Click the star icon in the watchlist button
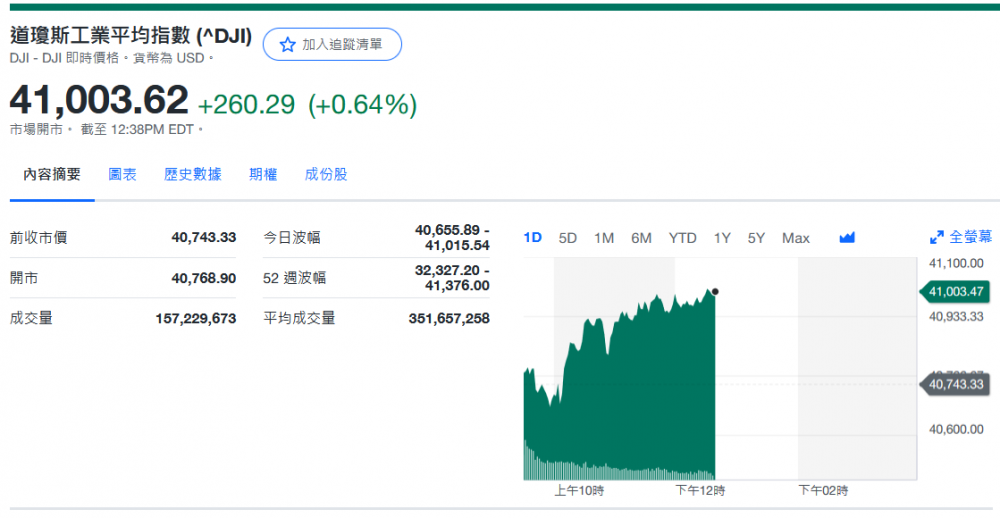This screenshot has height=518, width=1000. point(287,45)
